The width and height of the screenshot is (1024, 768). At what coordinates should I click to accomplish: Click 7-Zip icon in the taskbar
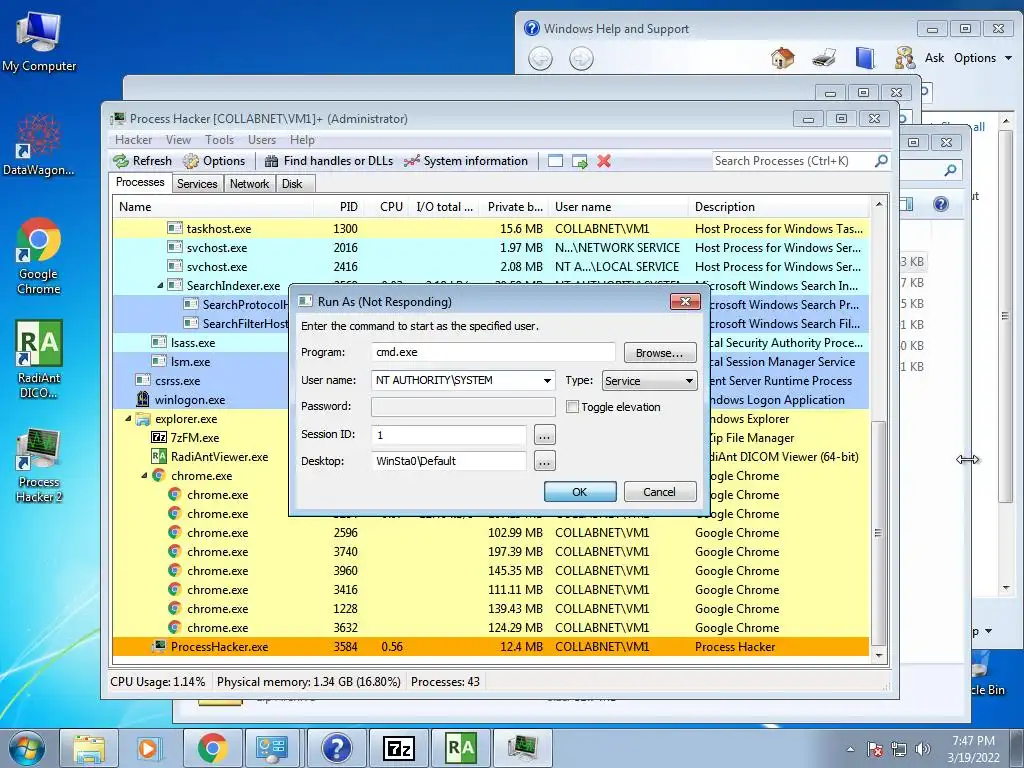(x=399, y=748)
